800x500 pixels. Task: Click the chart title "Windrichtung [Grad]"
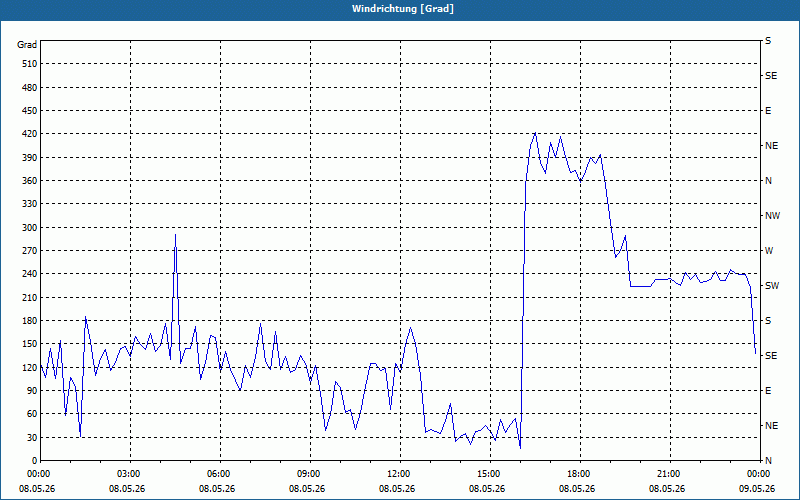403,9
